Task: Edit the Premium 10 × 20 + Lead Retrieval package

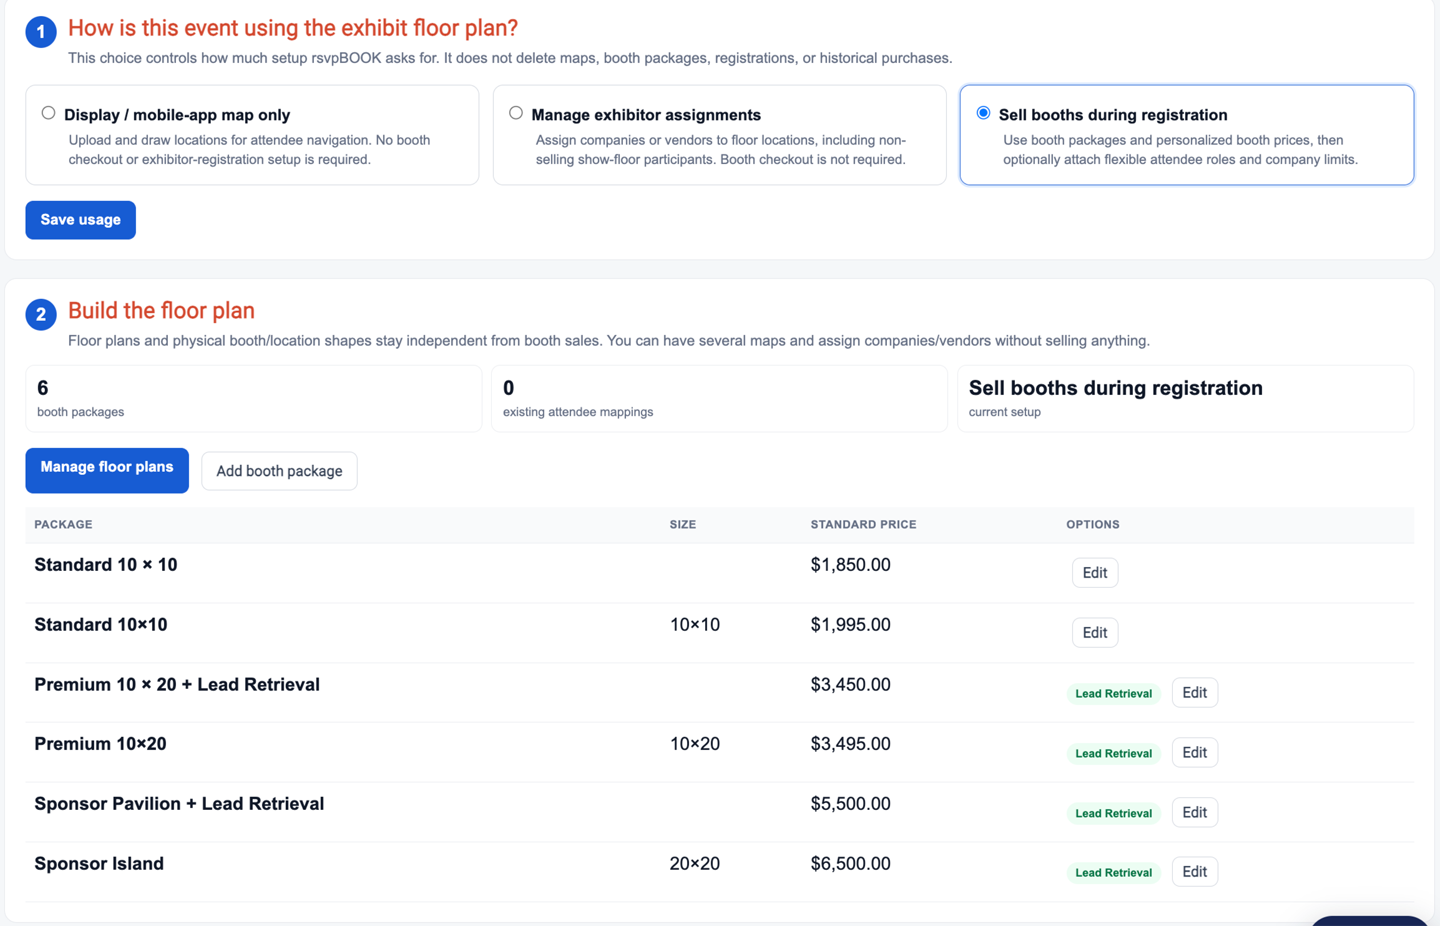Action: pos(1195,692)
